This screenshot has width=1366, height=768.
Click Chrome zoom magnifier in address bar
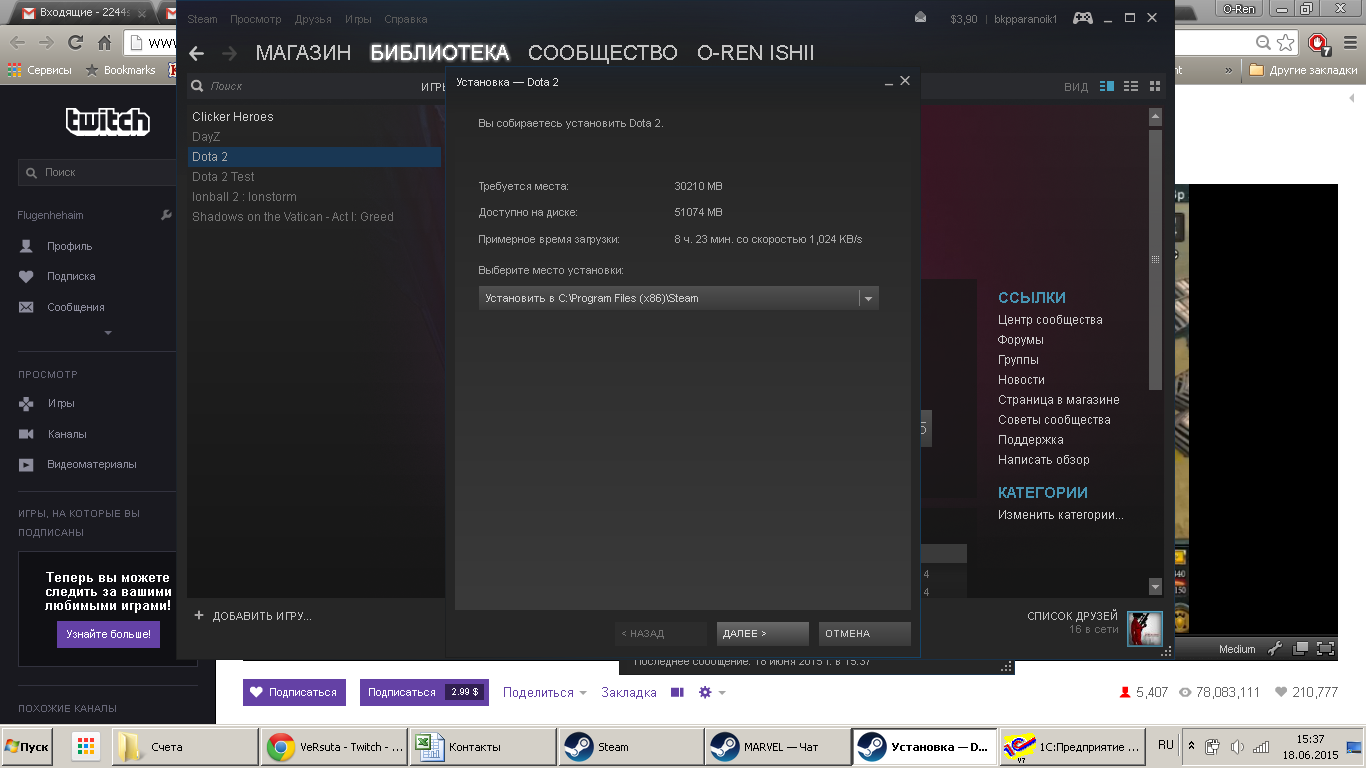tap(1264, 43)
